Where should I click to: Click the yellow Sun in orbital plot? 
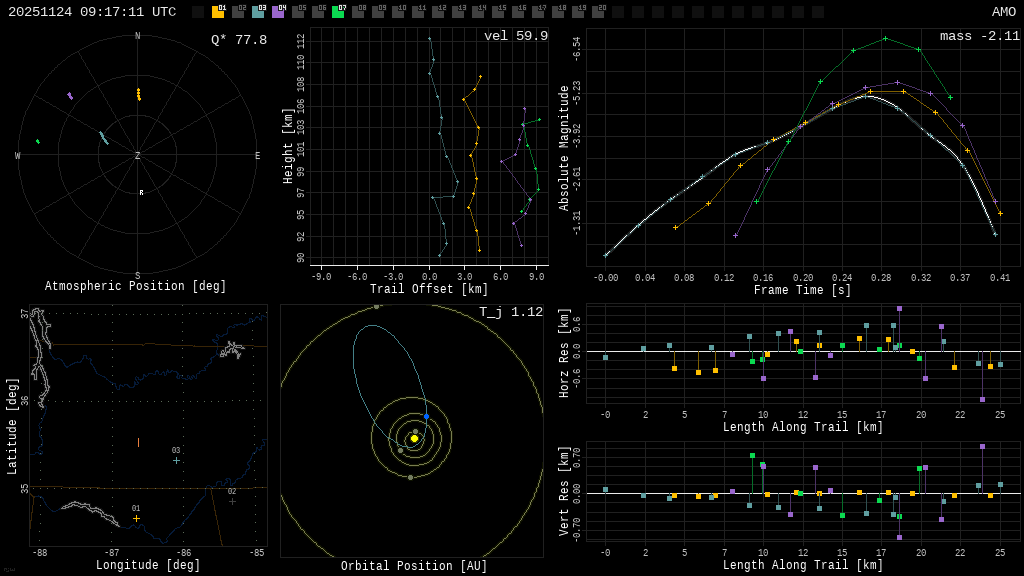pyautogui.click(x=414, y=438)
